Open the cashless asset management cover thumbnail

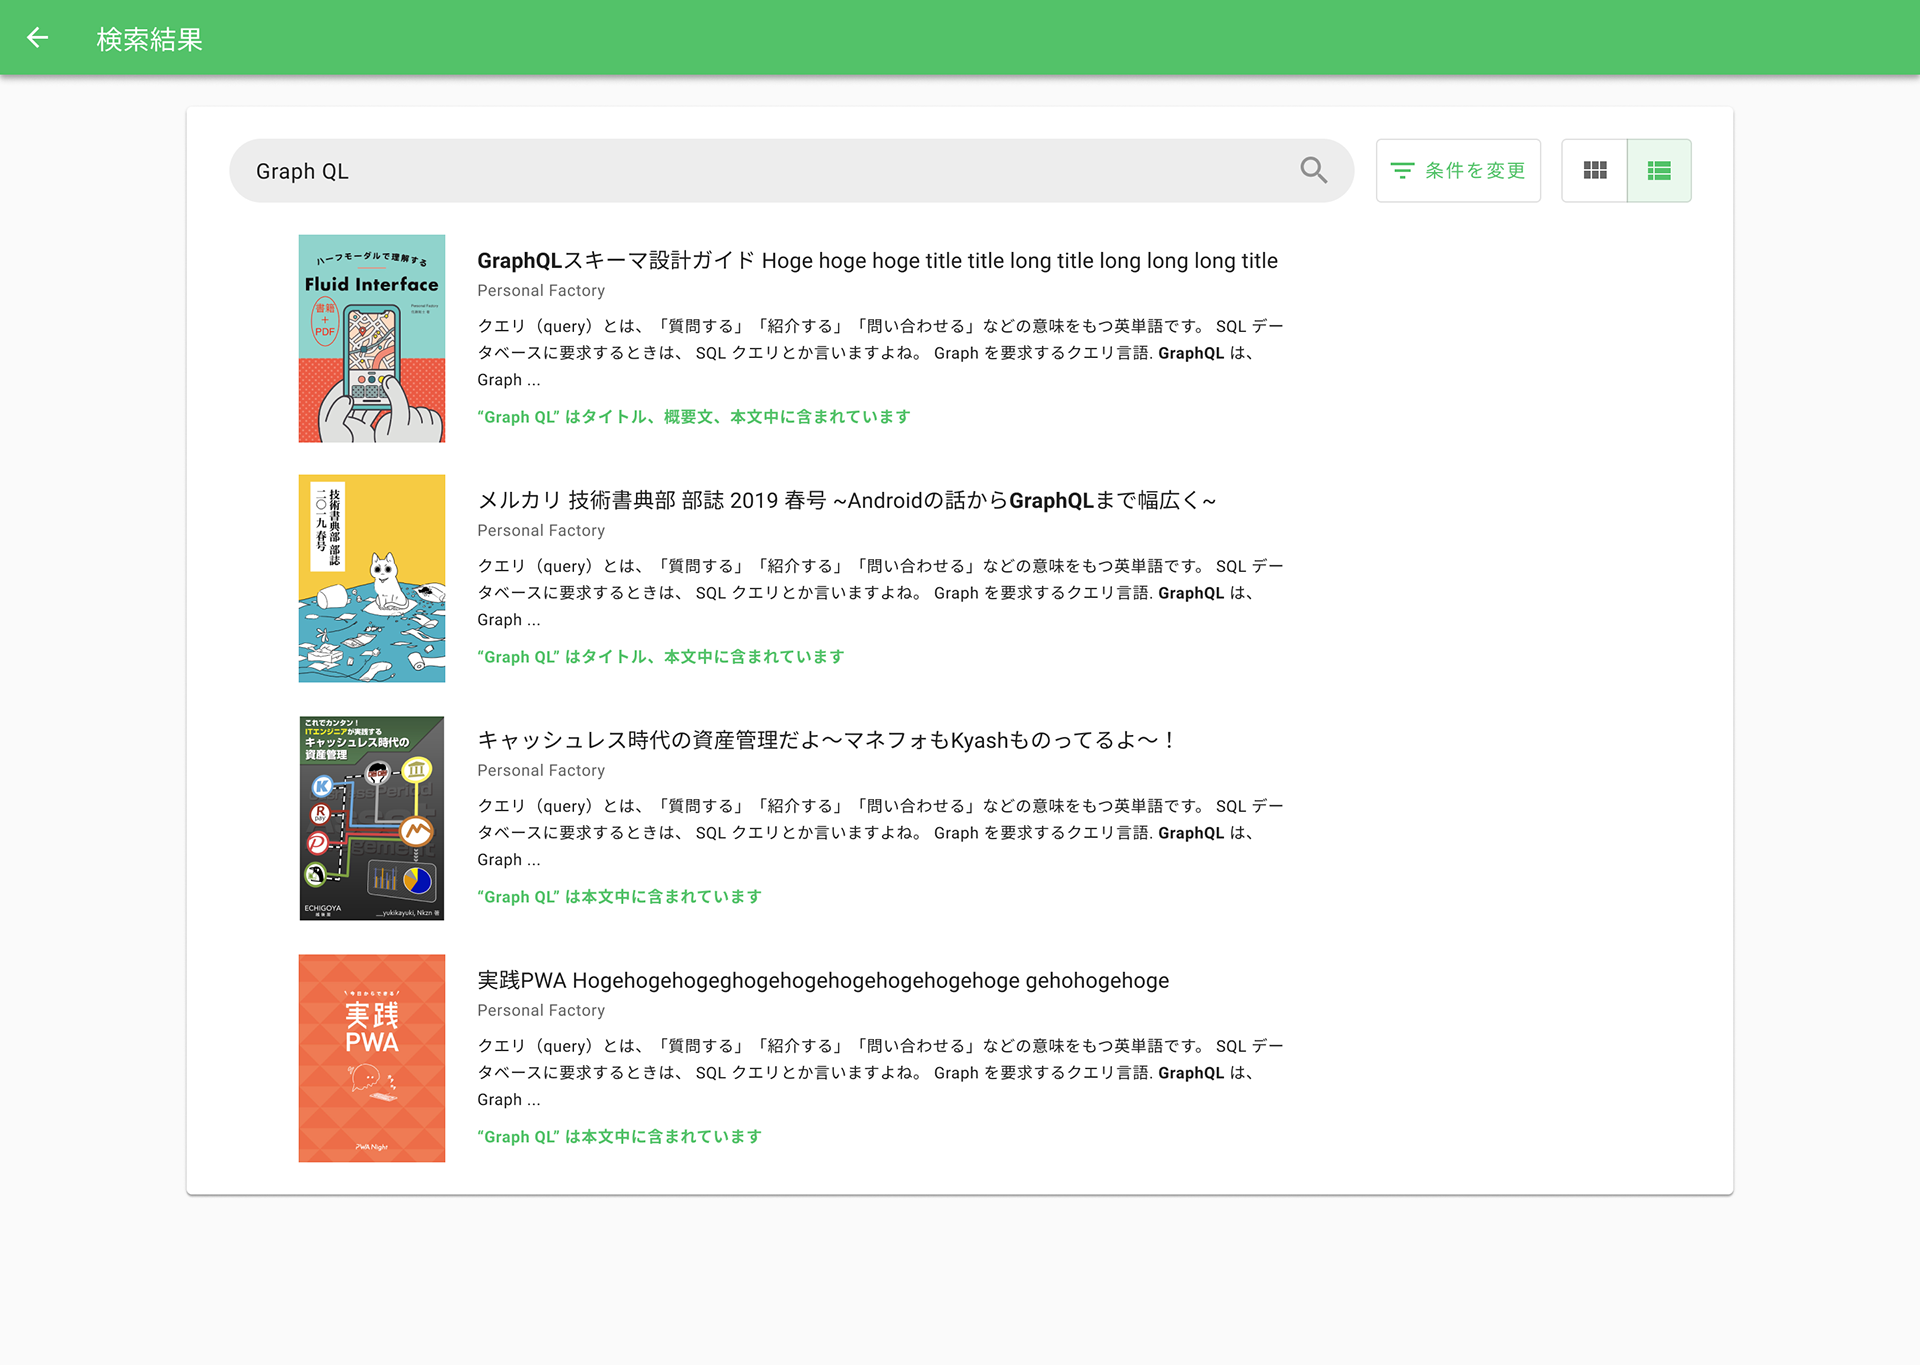point(371,818)
